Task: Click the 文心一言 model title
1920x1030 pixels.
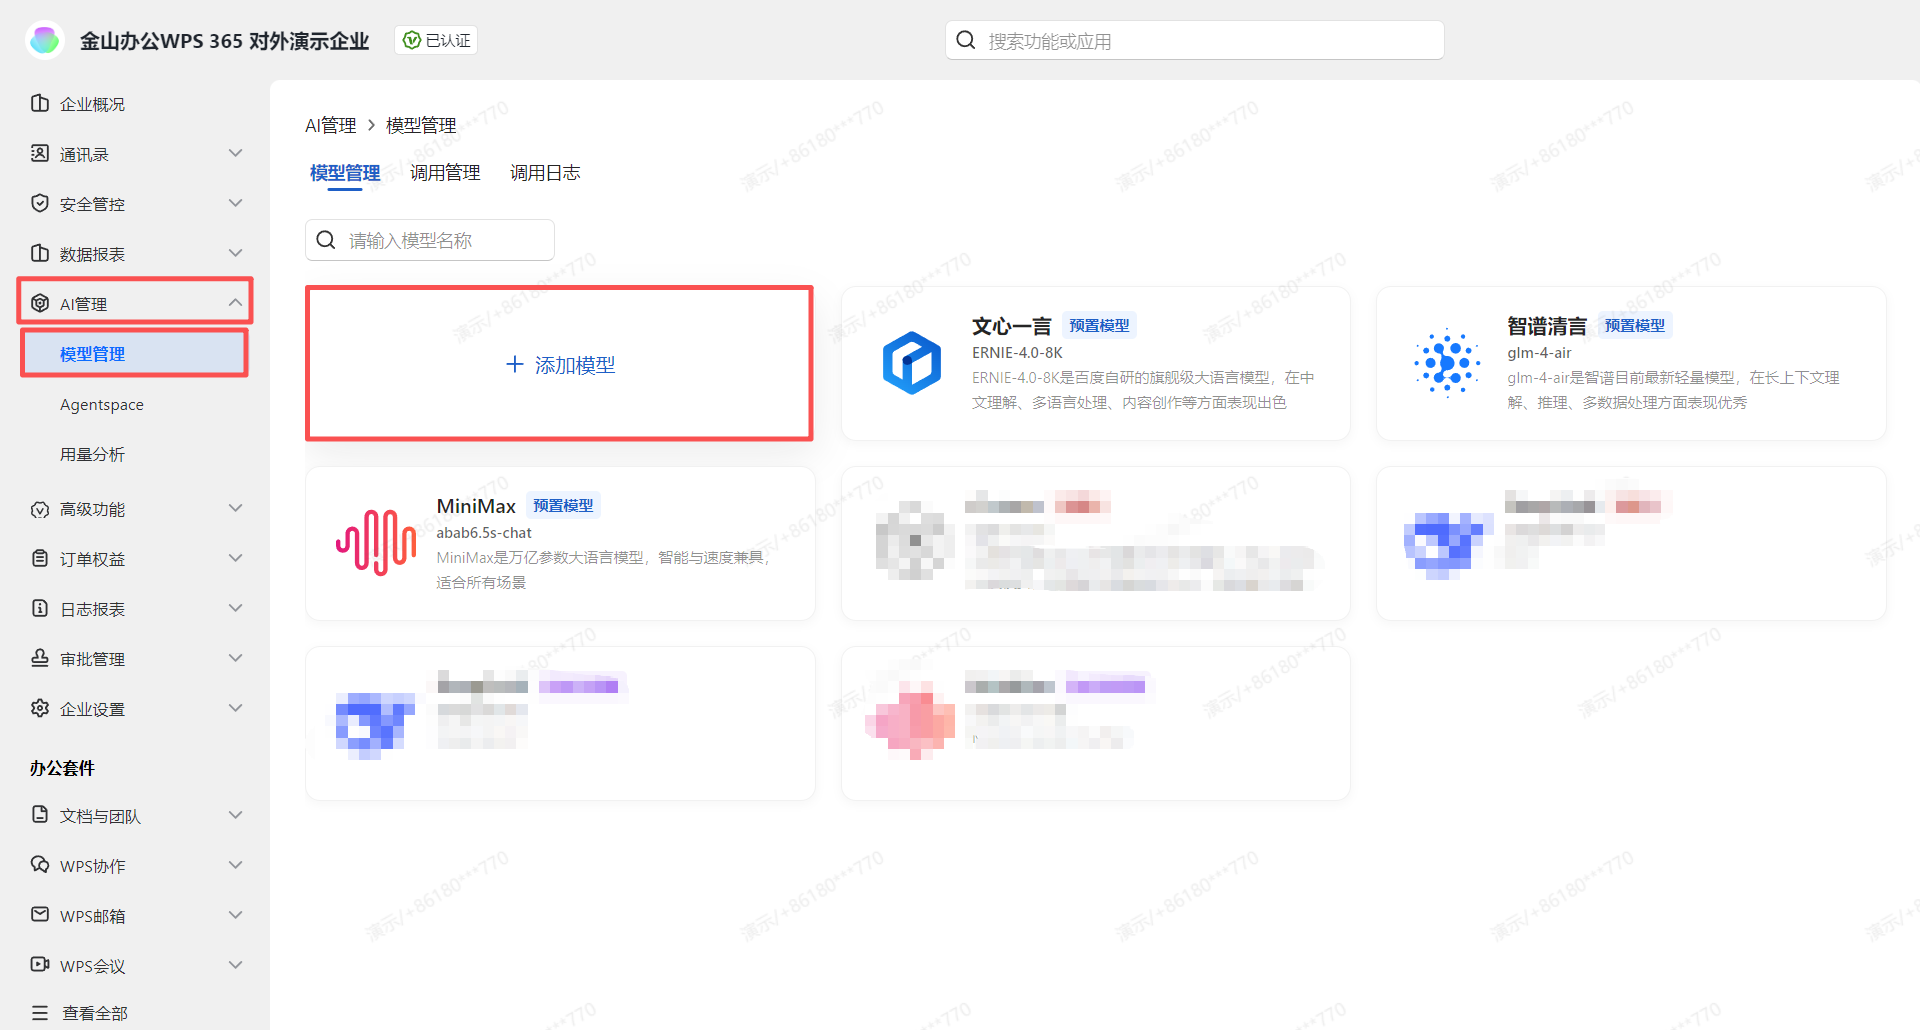Action: [x=1011, y=326]
